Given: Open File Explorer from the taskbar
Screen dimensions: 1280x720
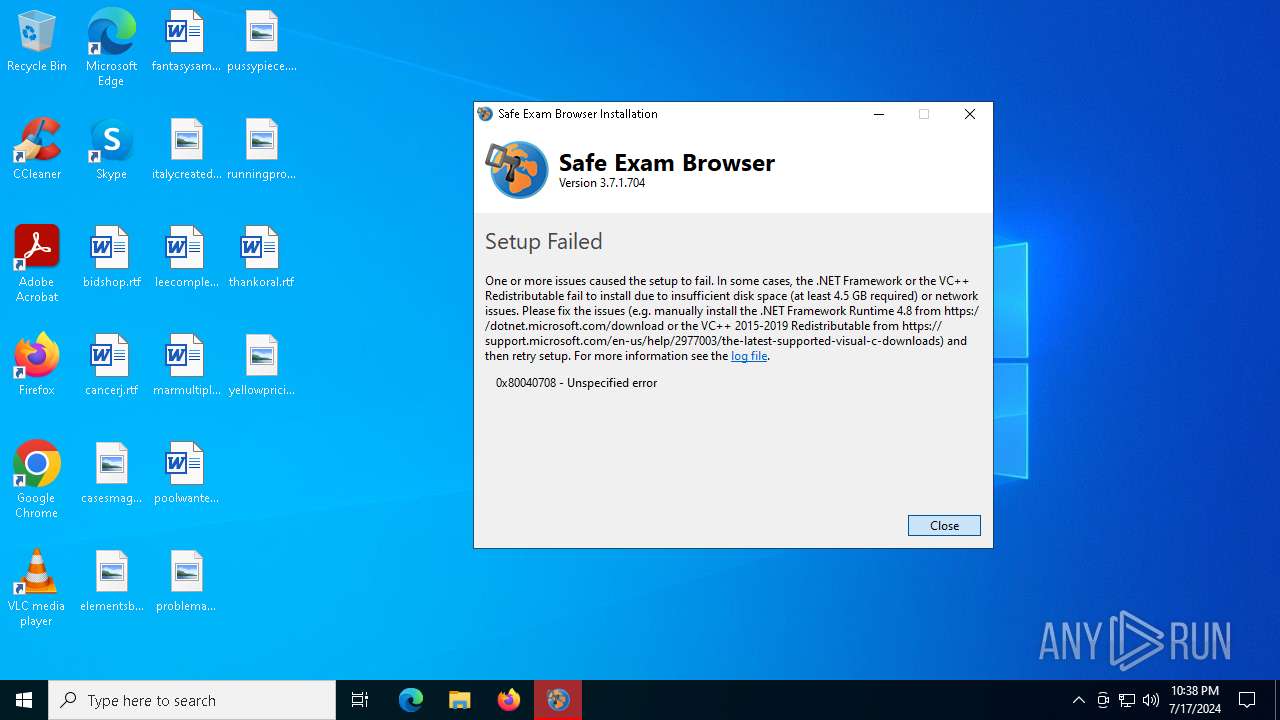Looking at the screenshot, I should pos(460,700).
